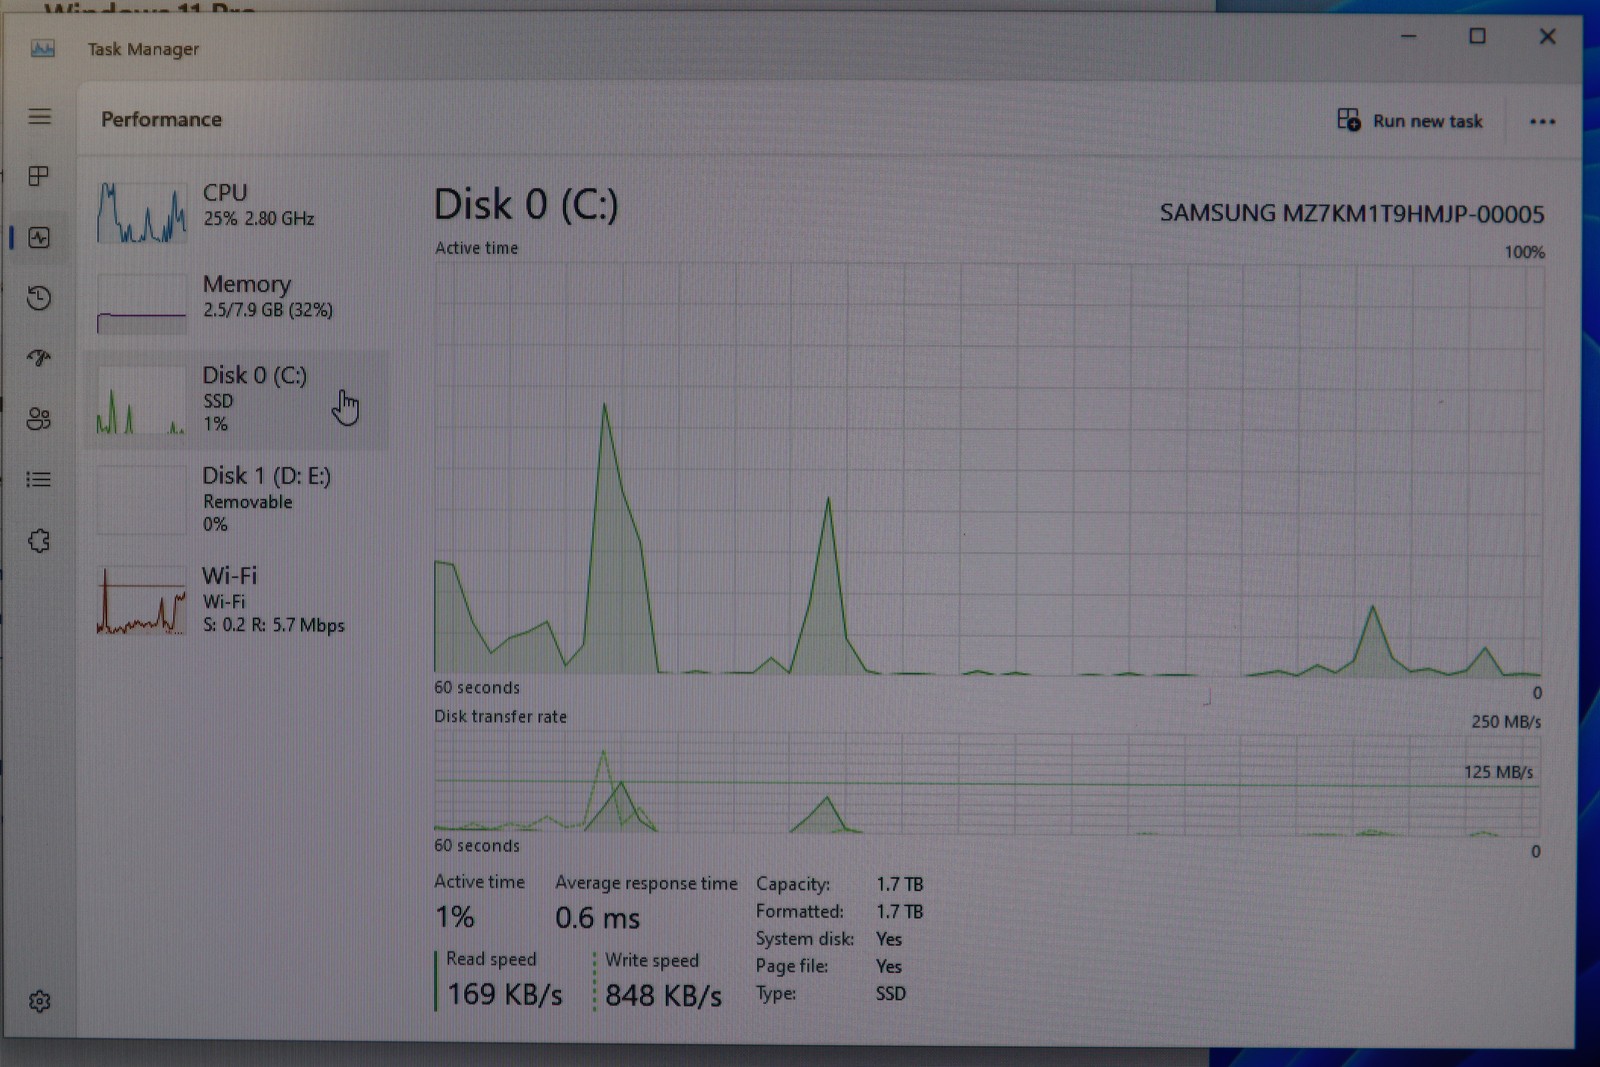Click the System disk Yes value
Viewport: 1600px width, 1067px height.
point(889,939)
